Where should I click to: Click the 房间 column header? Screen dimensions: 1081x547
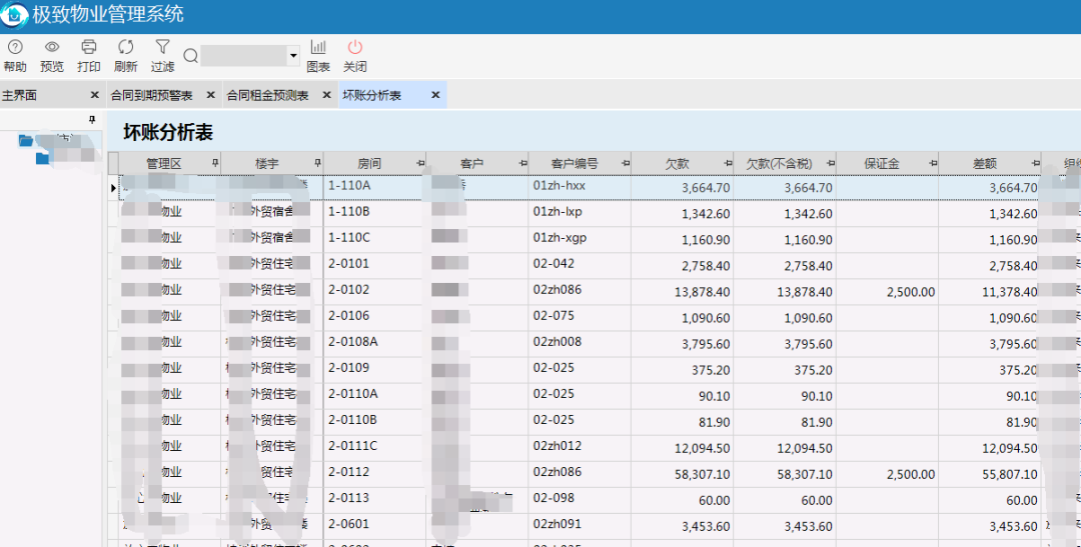[x=370, y=163]
